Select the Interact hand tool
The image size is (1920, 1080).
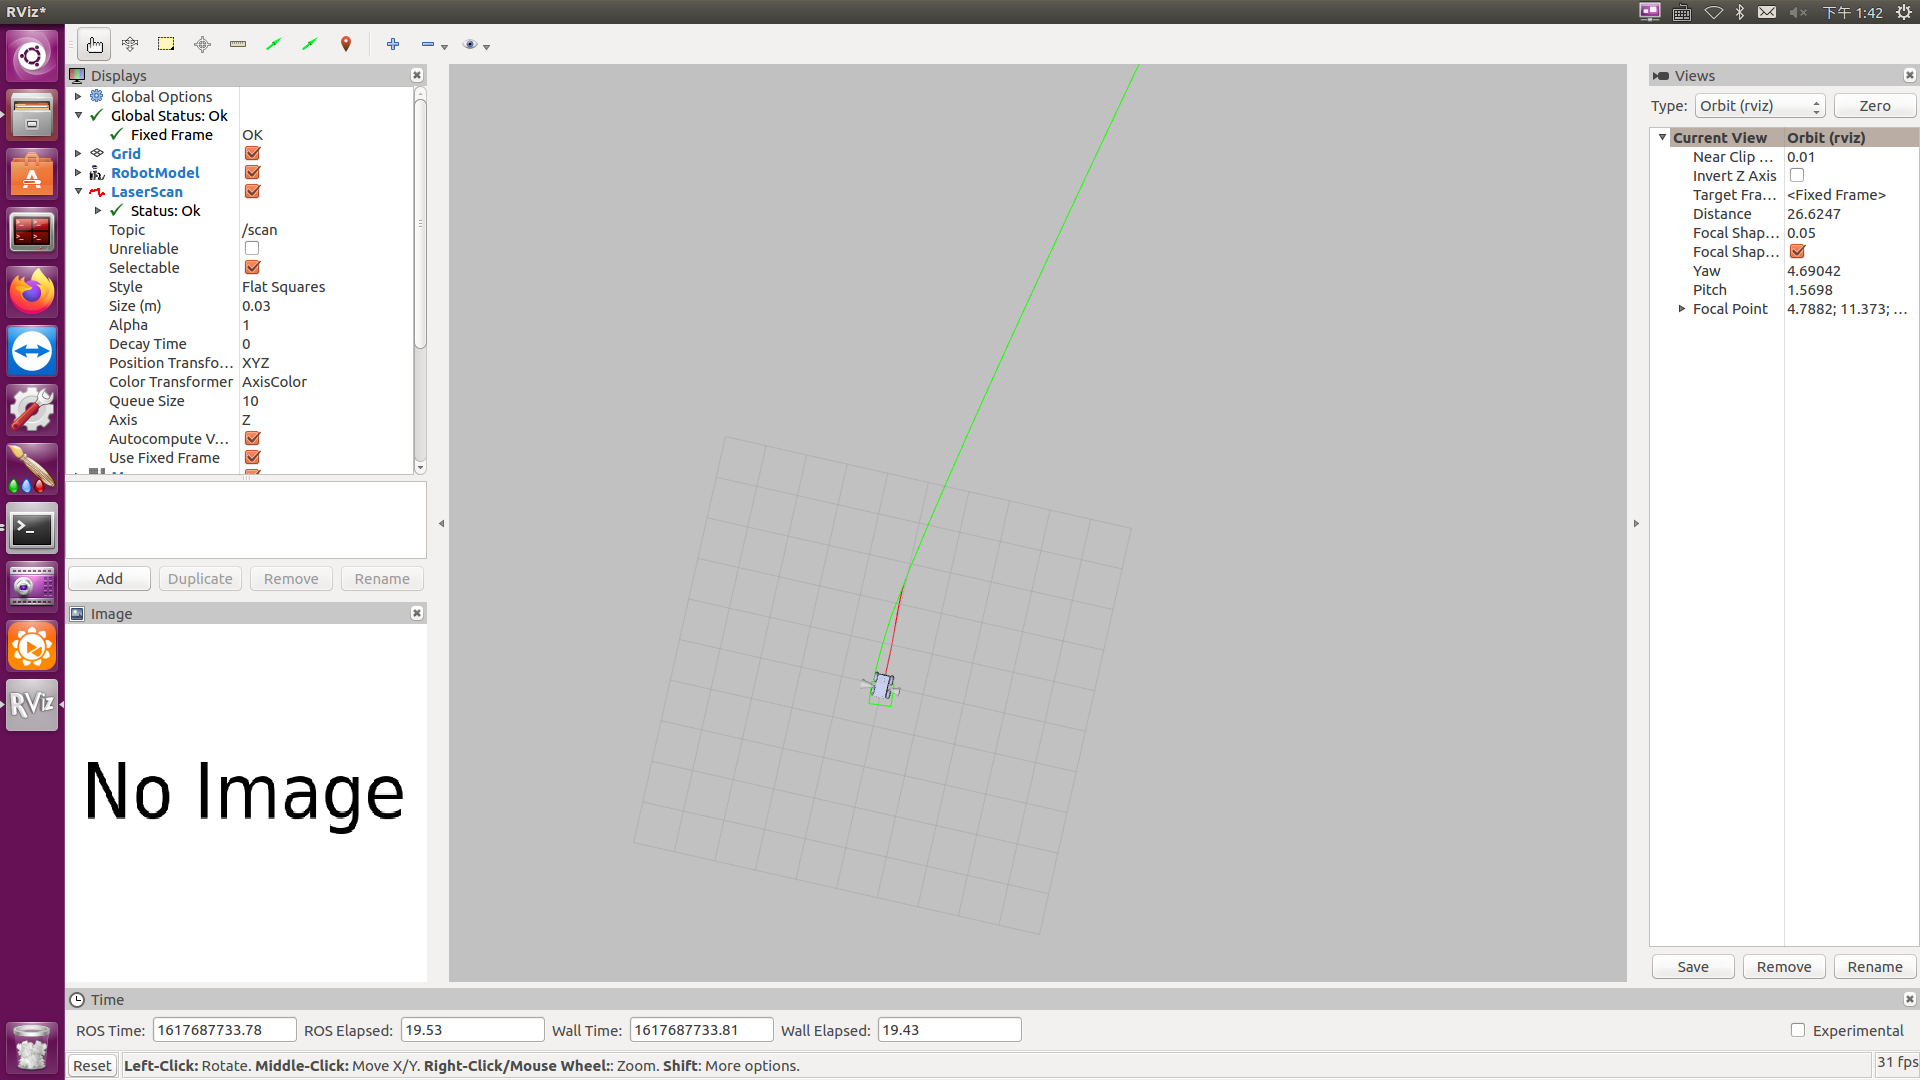point(94,44)
